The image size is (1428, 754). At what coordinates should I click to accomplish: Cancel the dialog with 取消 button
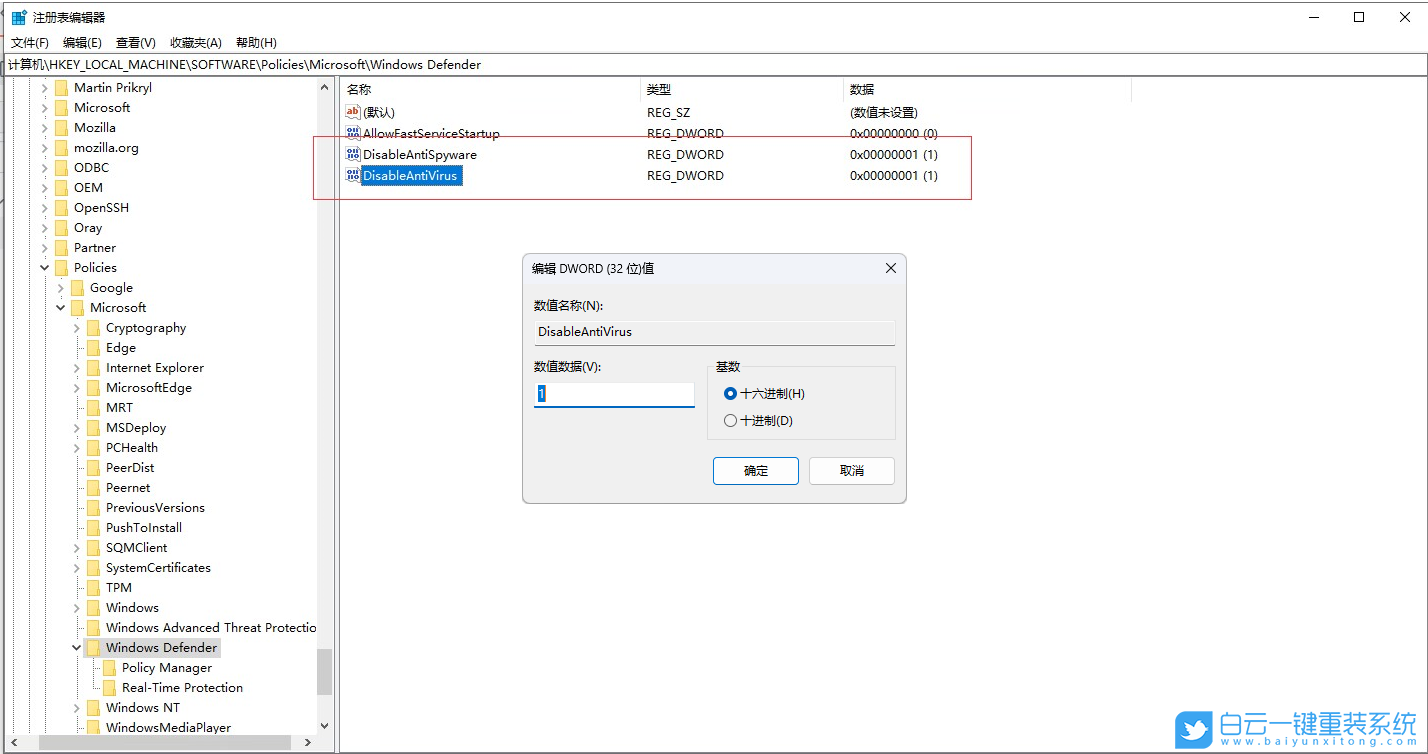(x=851, y=471)
